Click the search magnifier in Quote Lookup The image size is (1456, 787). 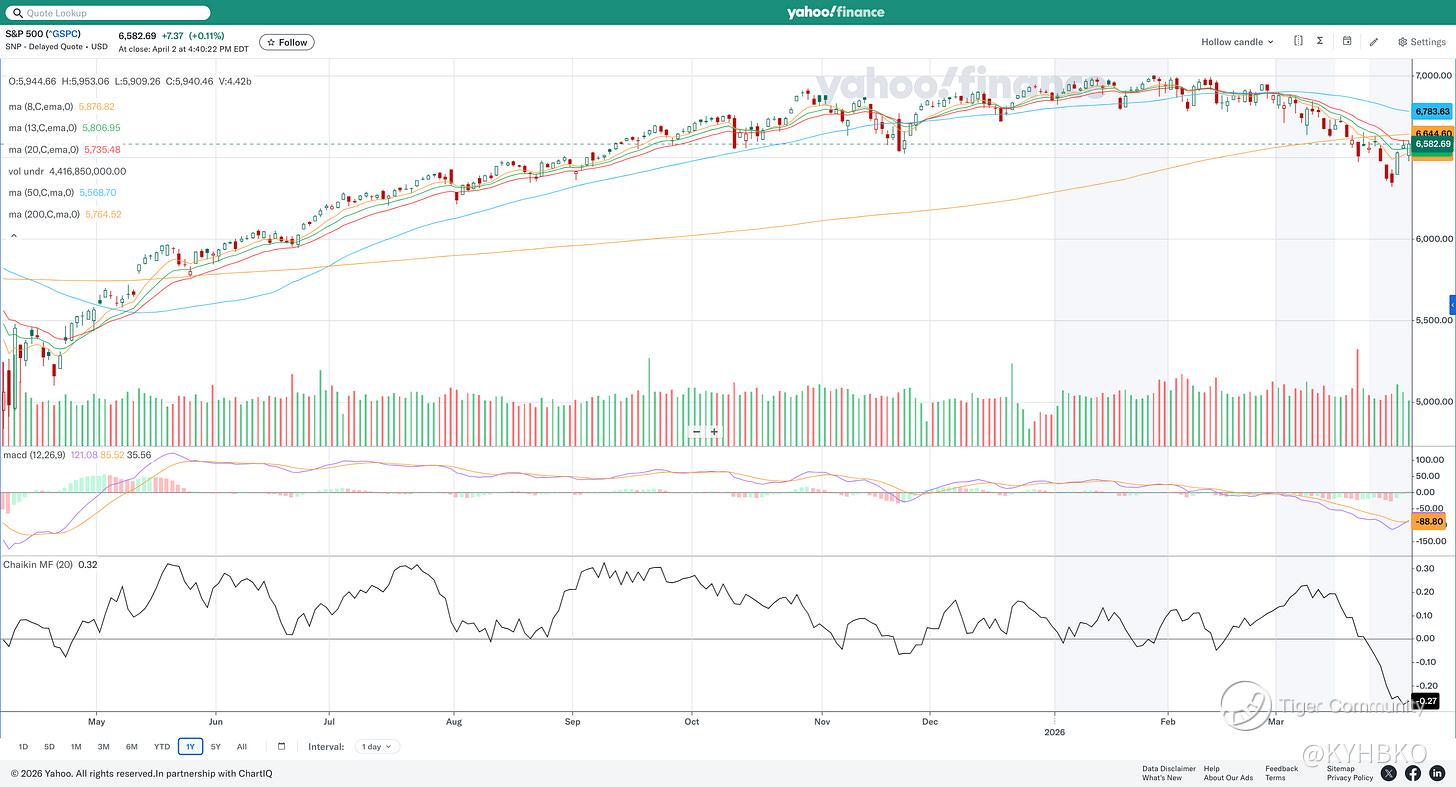[x=17, y=13]
